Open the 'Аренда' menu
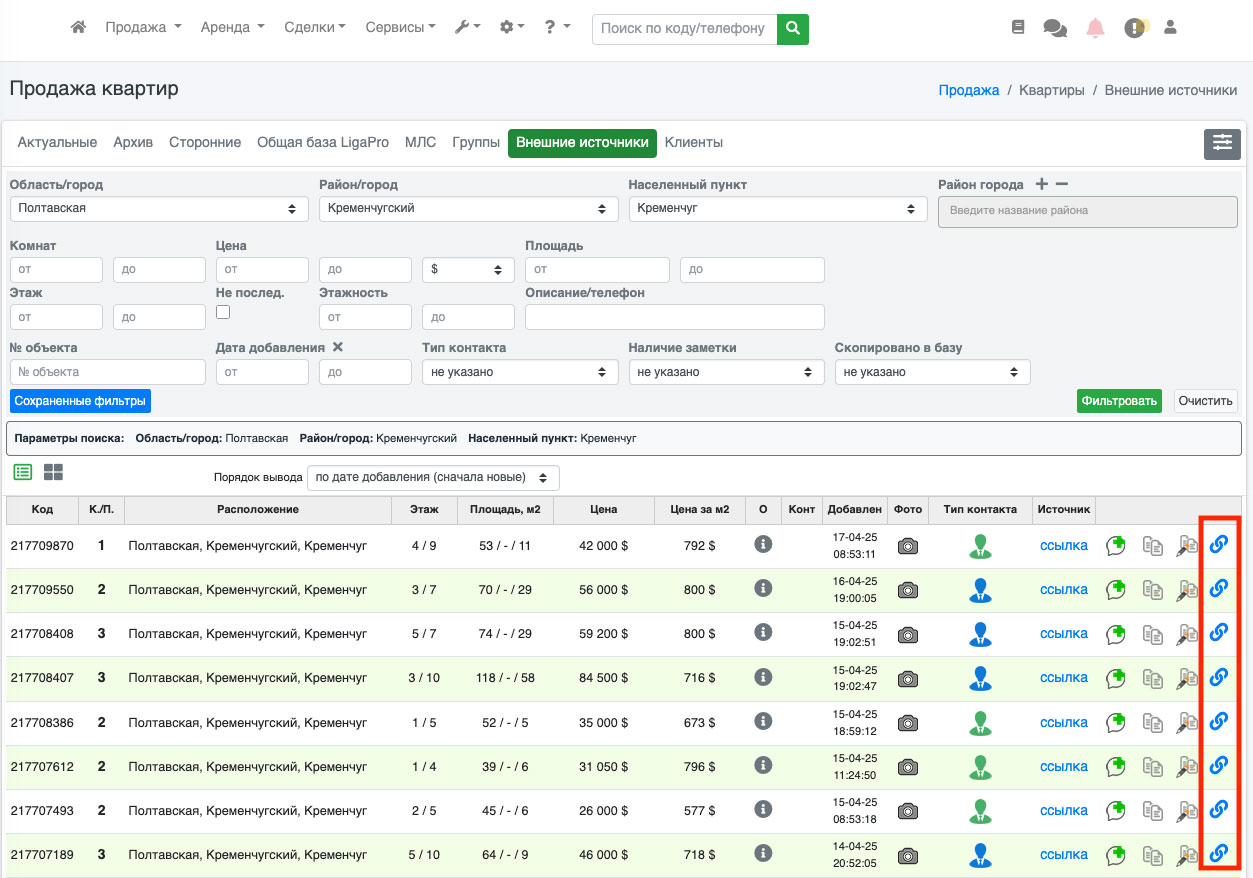The width and height of the screenshot is (1253, 878). [x=232, y=28]
